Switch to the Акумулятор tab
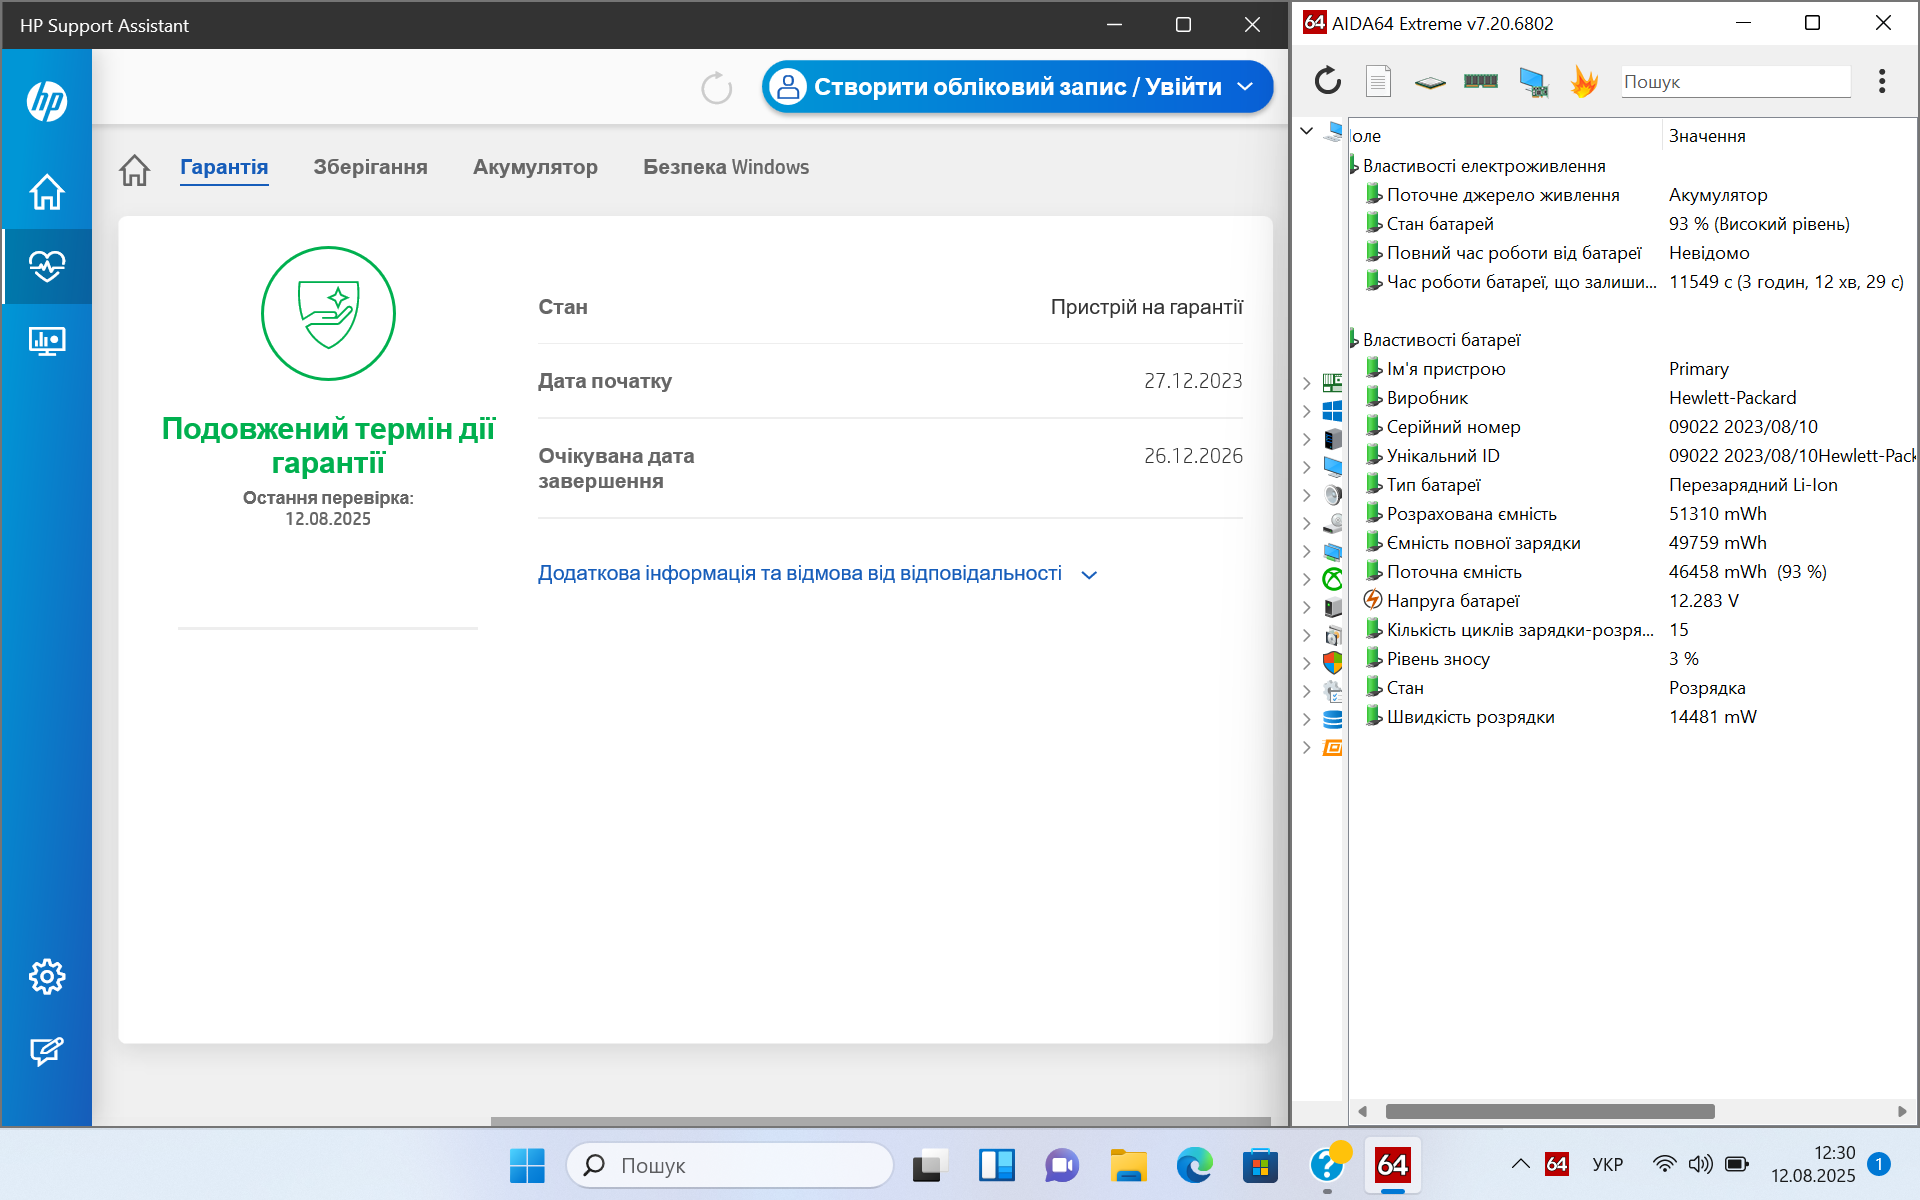Viewport: 1920px width, 1200px height. 535,167
